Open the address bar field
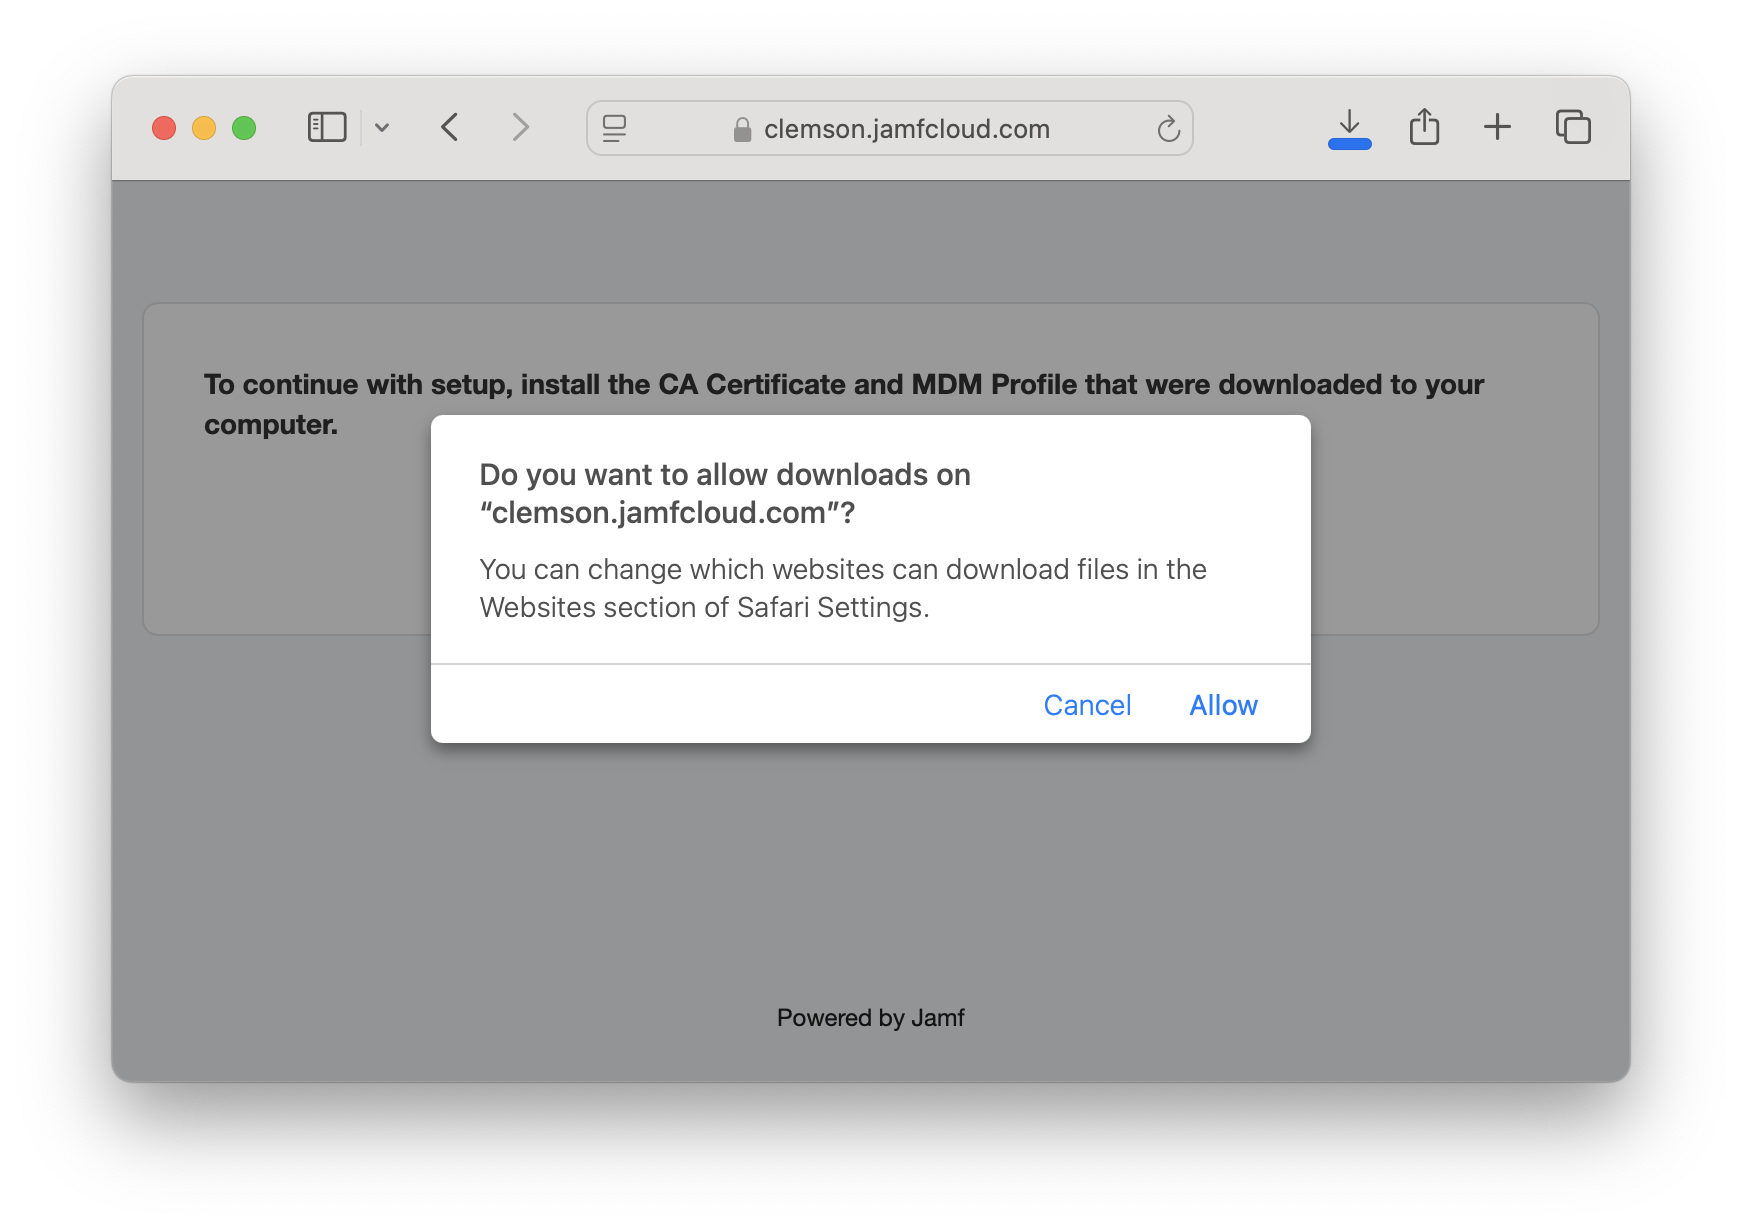1742x1230 pixels. pos(905,128)
